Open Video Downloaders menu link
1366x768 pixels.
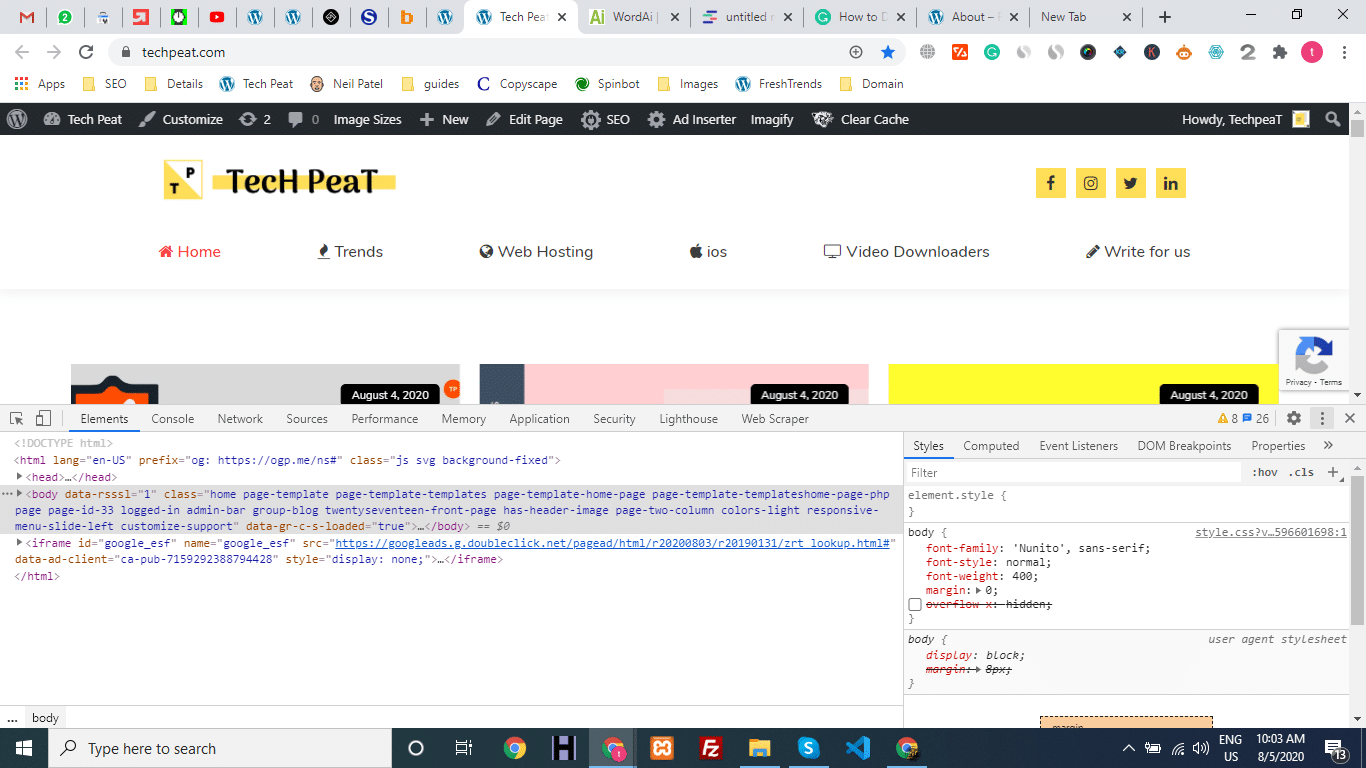click(907, 252)
